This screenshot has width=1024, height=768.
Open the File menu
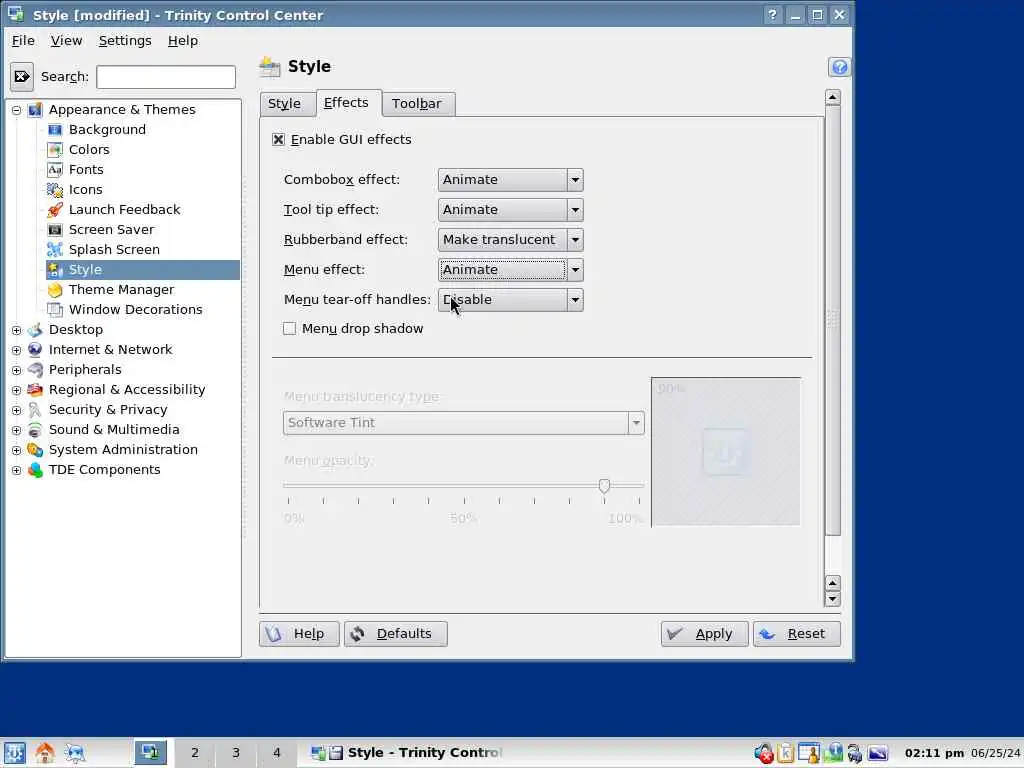(x=23, y=40)
